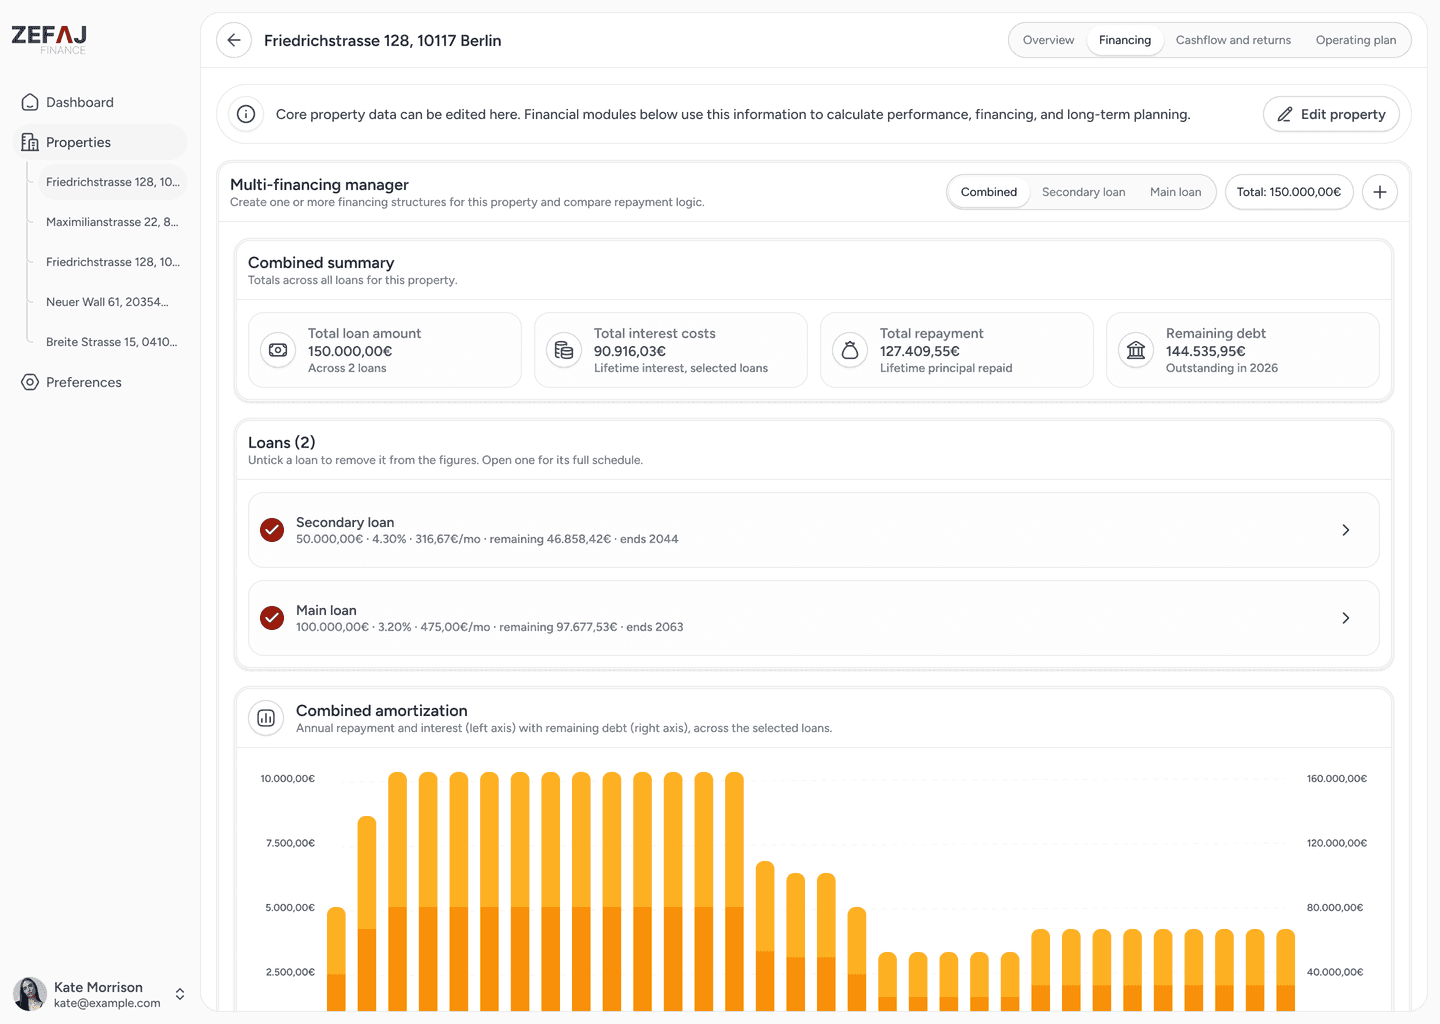The width and height of the screenshot is (1440, 1024).
Task: Expand the user account switcher arrows
Action: 180,994
